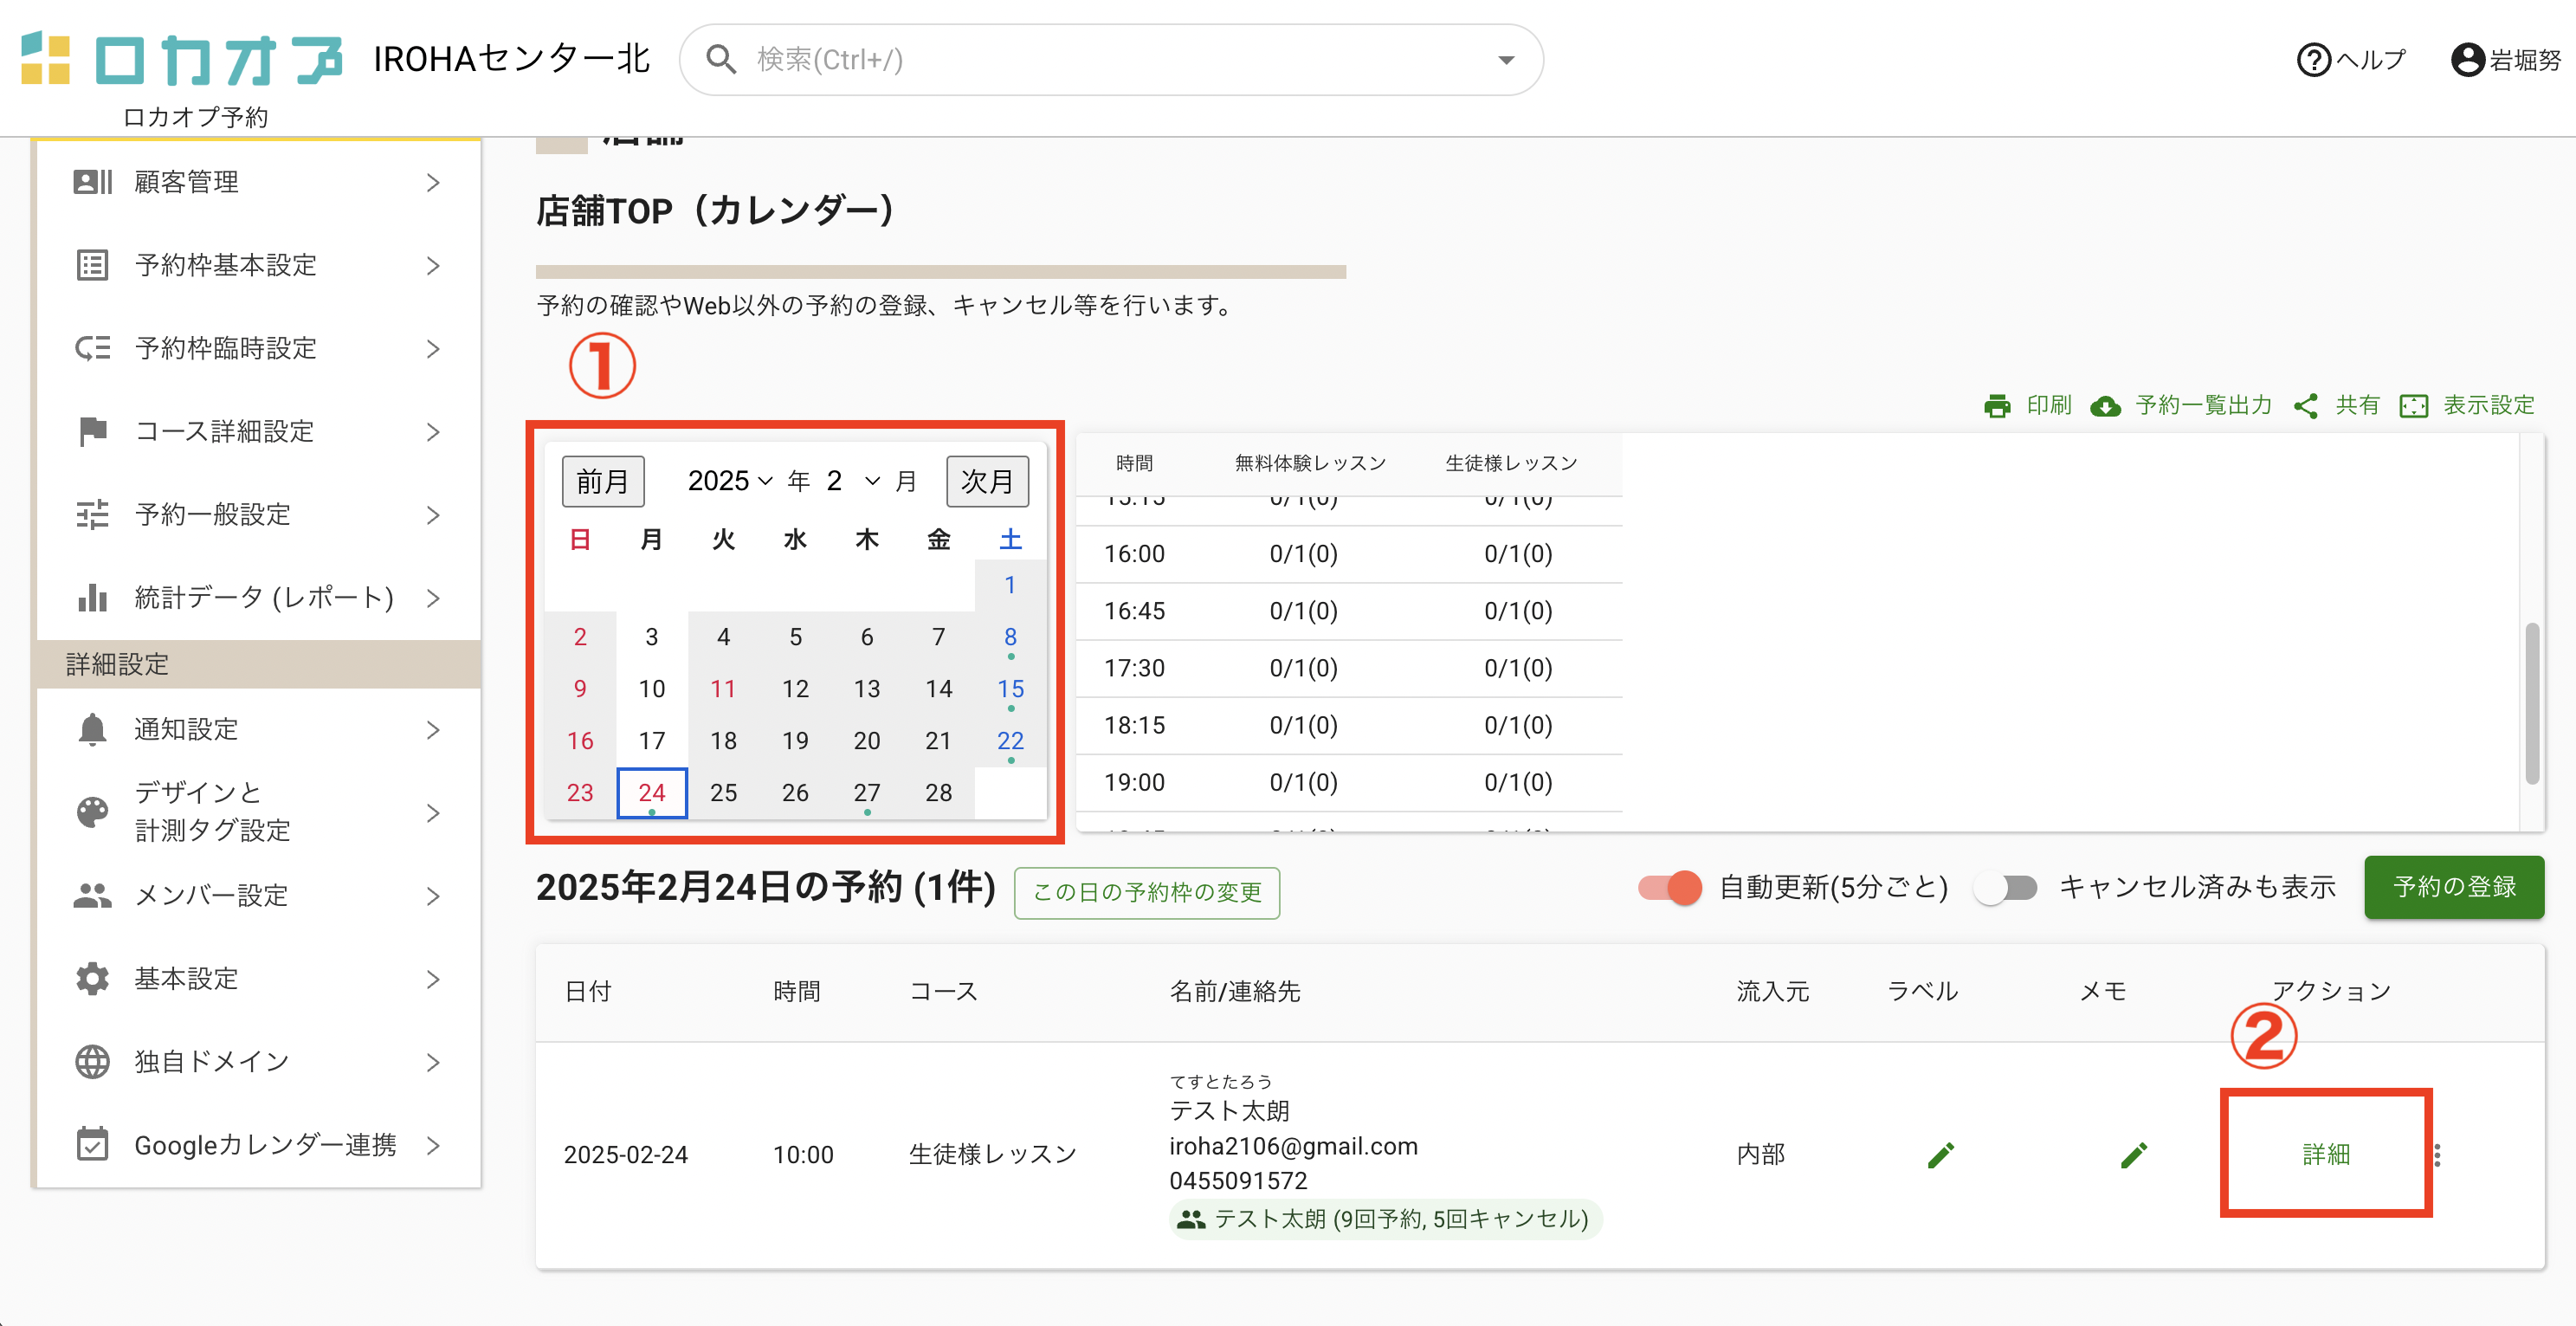Image resolution: width=2576 pixels, height=1326 pixels.
Task: Open the month dropdown showing 2
Action: [853, 481]
